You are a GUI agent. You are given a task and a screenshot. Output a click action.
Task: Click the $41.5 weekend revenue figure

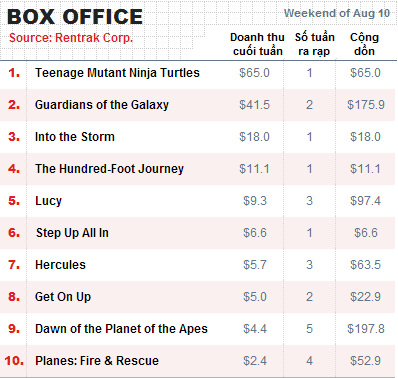coord(254,105)
